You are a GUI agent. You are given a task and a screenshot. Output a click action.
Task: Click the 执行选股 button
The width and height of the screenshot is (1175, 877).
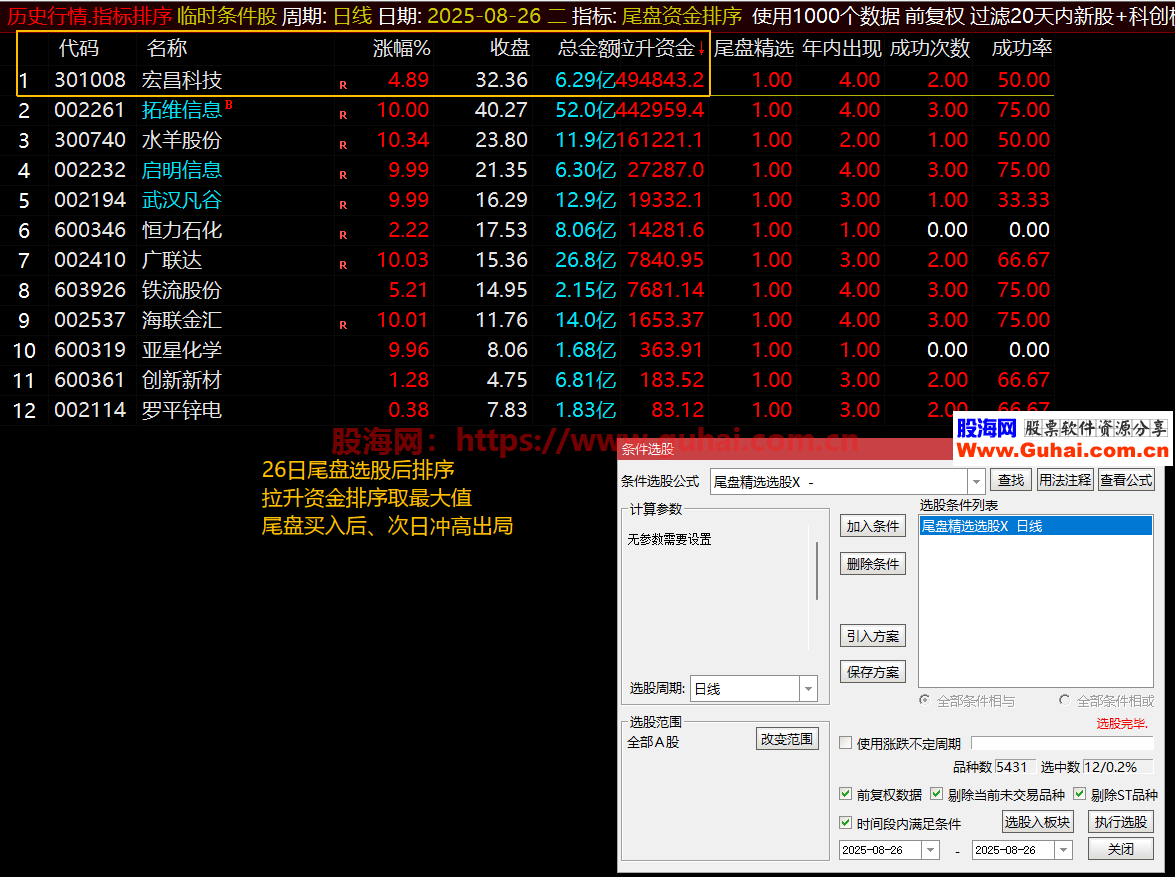(x=1121, y=822)
